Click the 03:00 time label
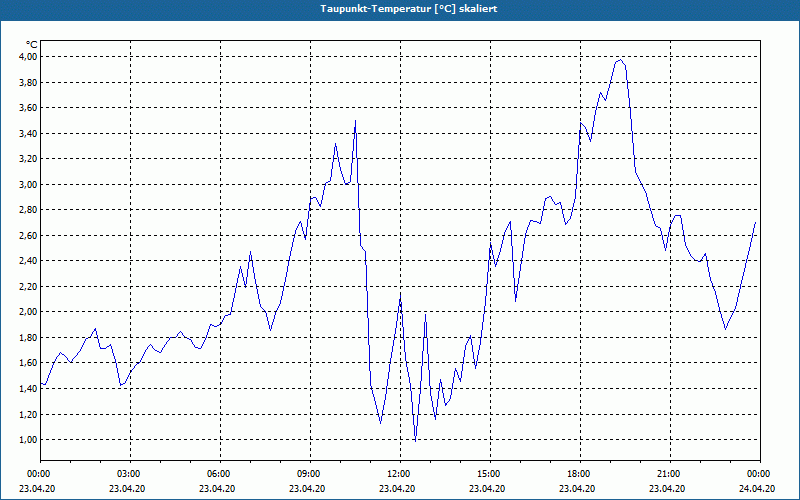This screenshot has height=500, width=800. pyautogui.click(x=130, y=474)
